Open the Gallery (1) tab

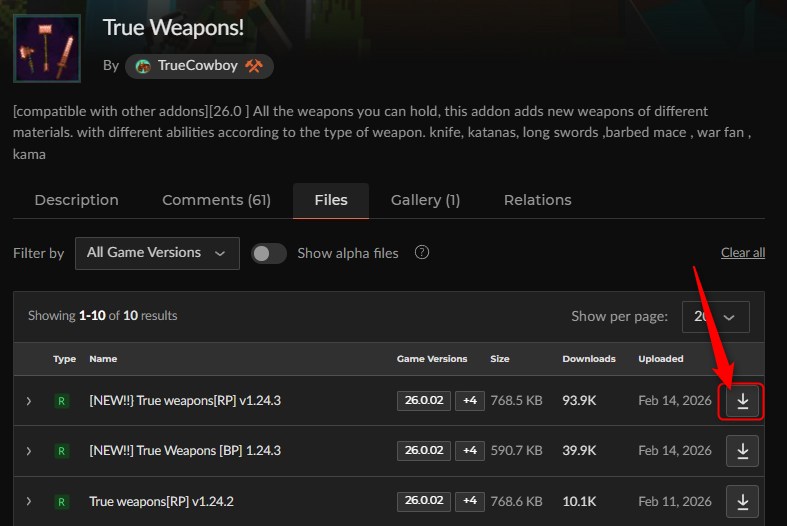(x=425, y=200)
